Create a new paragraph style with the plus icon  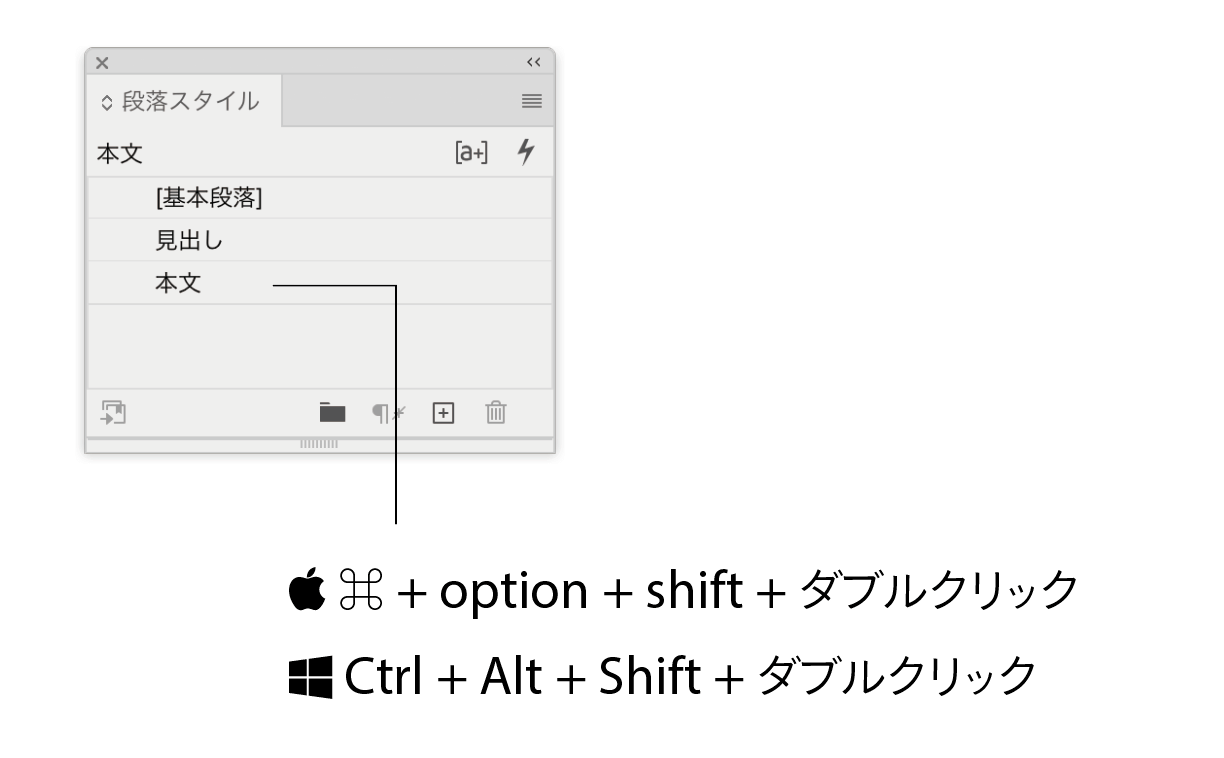443,412
